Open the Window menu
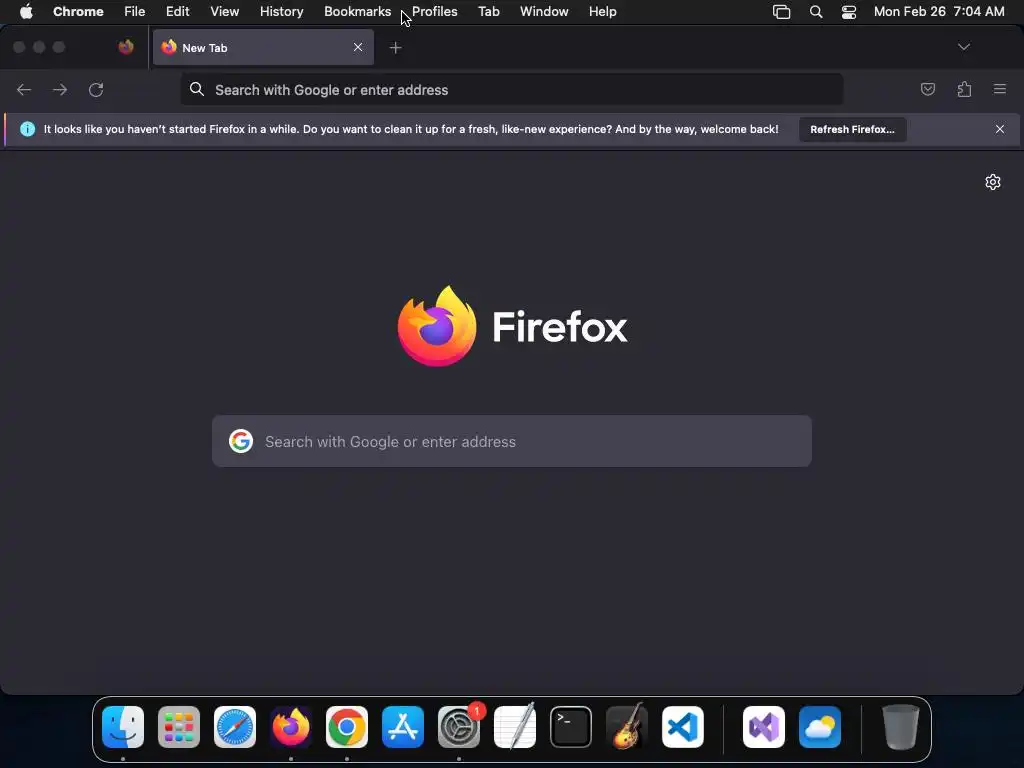The height and width of the screenshot is (768, 1024). pos(544,12)
